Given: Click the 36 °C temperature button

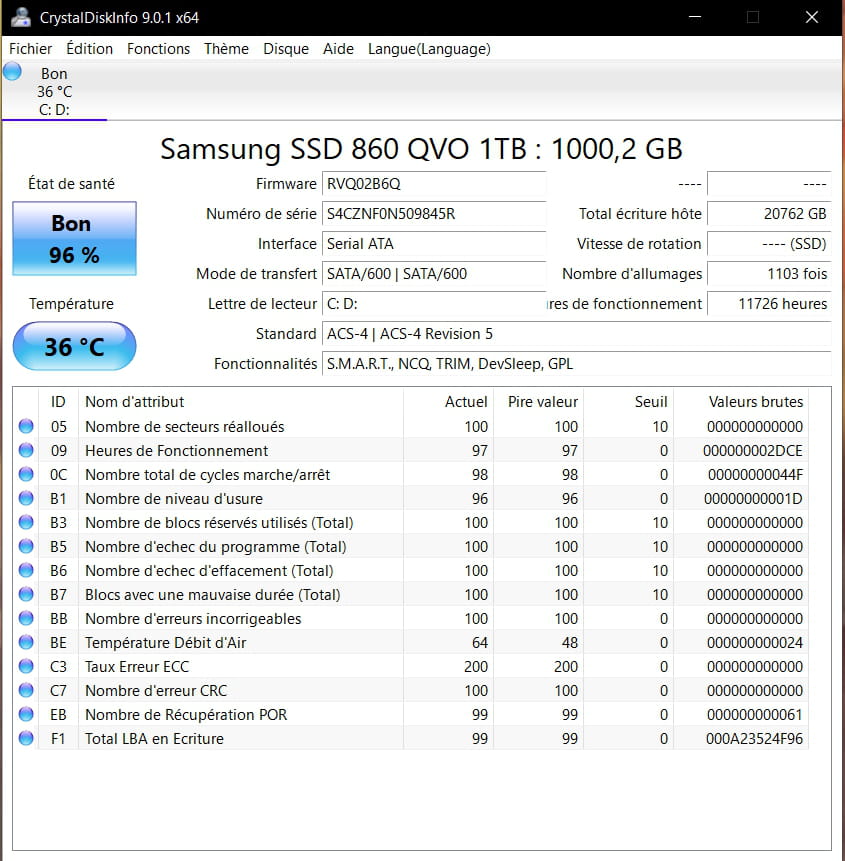Looking at the screenshot, I should coord(74,346).
